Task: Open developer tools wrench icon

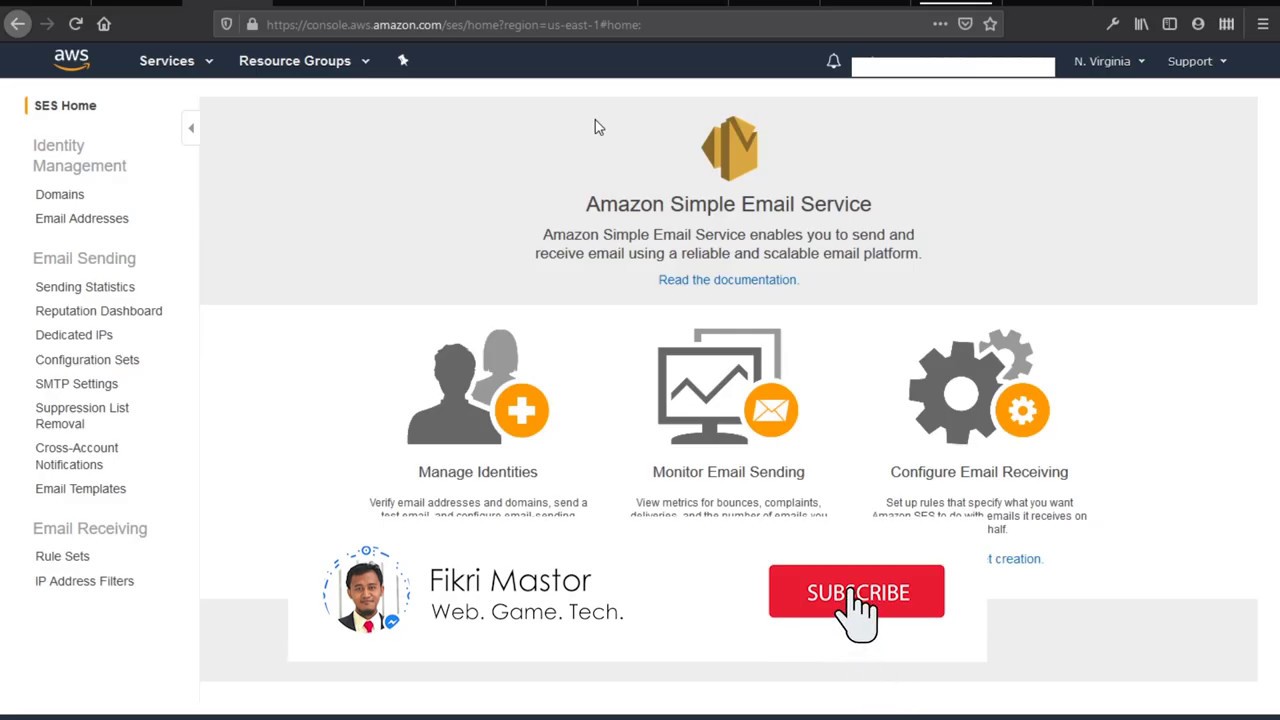Action: (1112, 24)
